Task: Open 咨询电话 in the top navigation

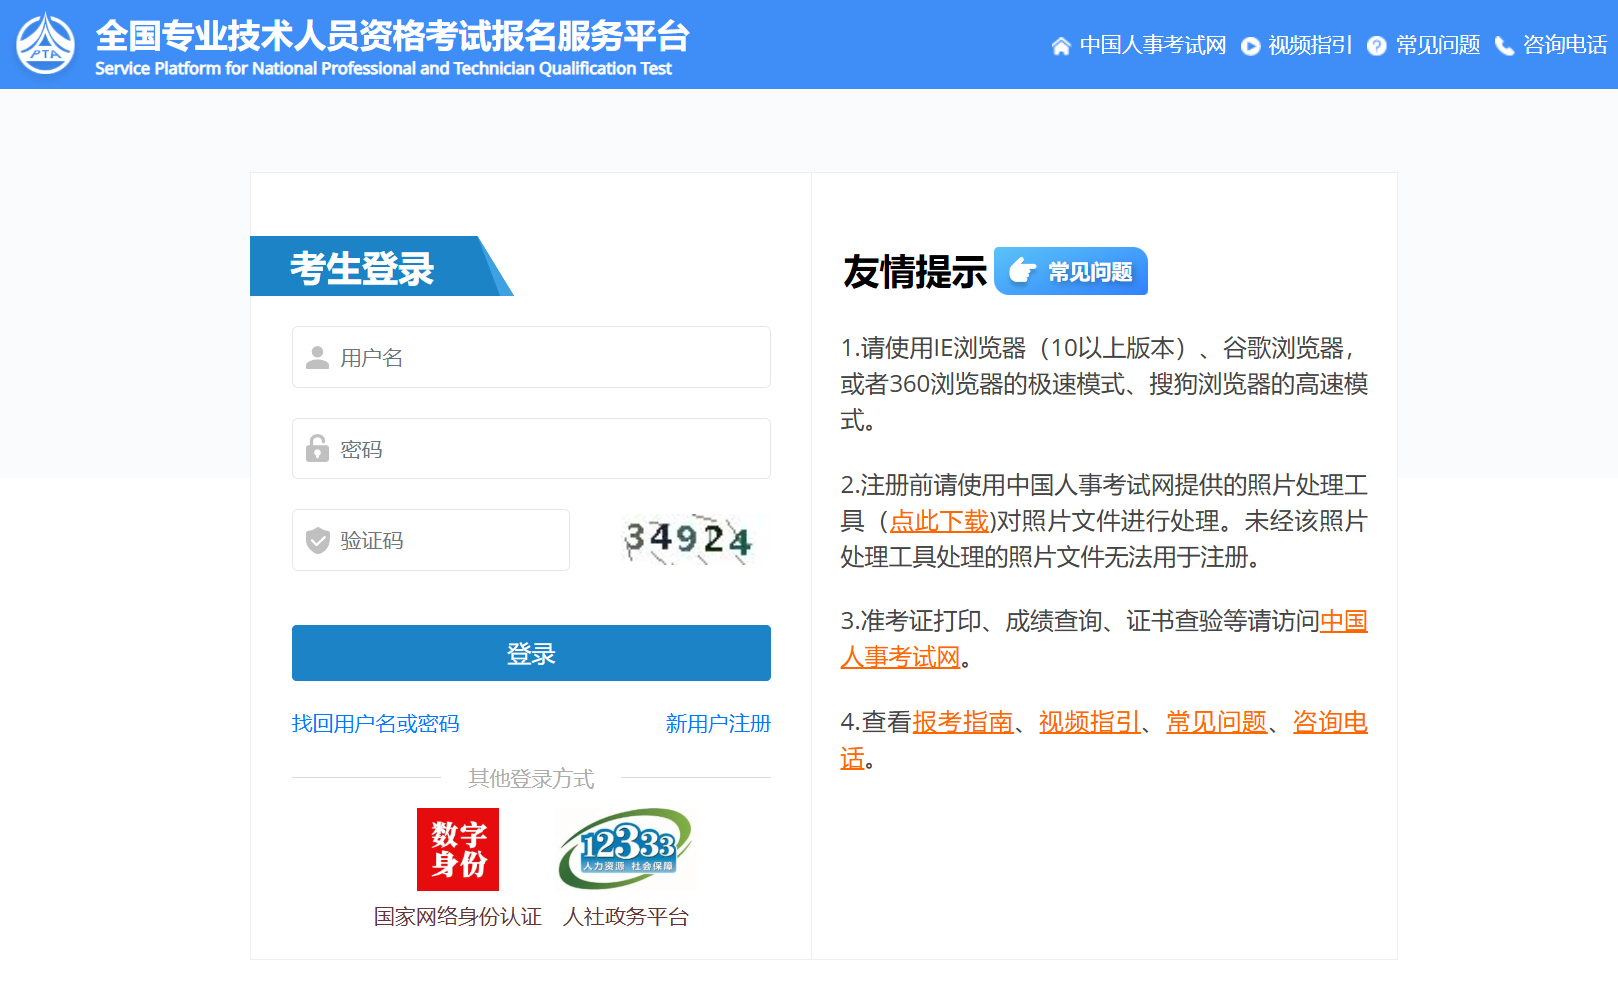Action: (1564, 45)
